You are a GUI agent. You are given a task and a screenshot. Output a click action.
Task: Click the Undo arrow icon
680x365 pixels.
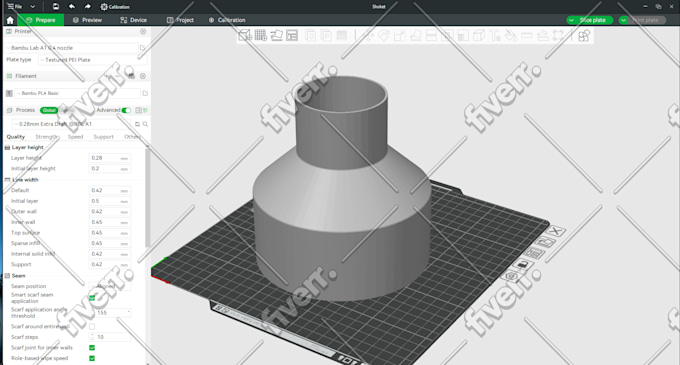[72, 7]
